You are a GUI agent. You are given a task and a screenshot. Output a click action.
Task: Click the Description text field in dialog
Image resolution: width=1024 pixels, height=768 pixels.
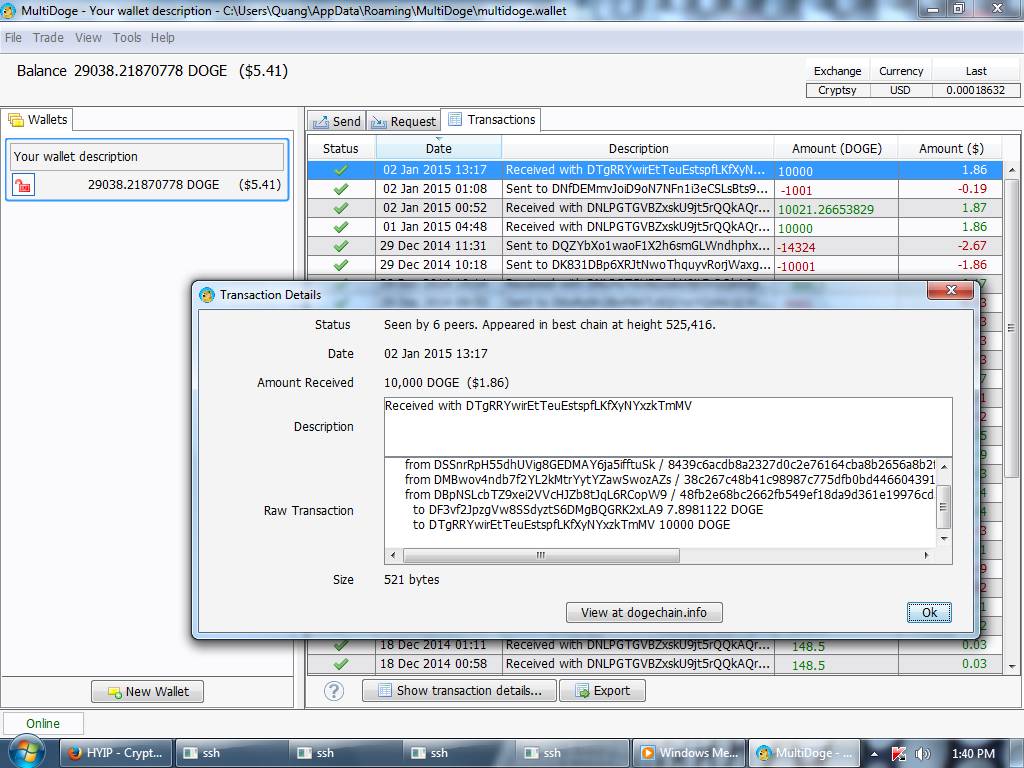[x=668, y=427]
